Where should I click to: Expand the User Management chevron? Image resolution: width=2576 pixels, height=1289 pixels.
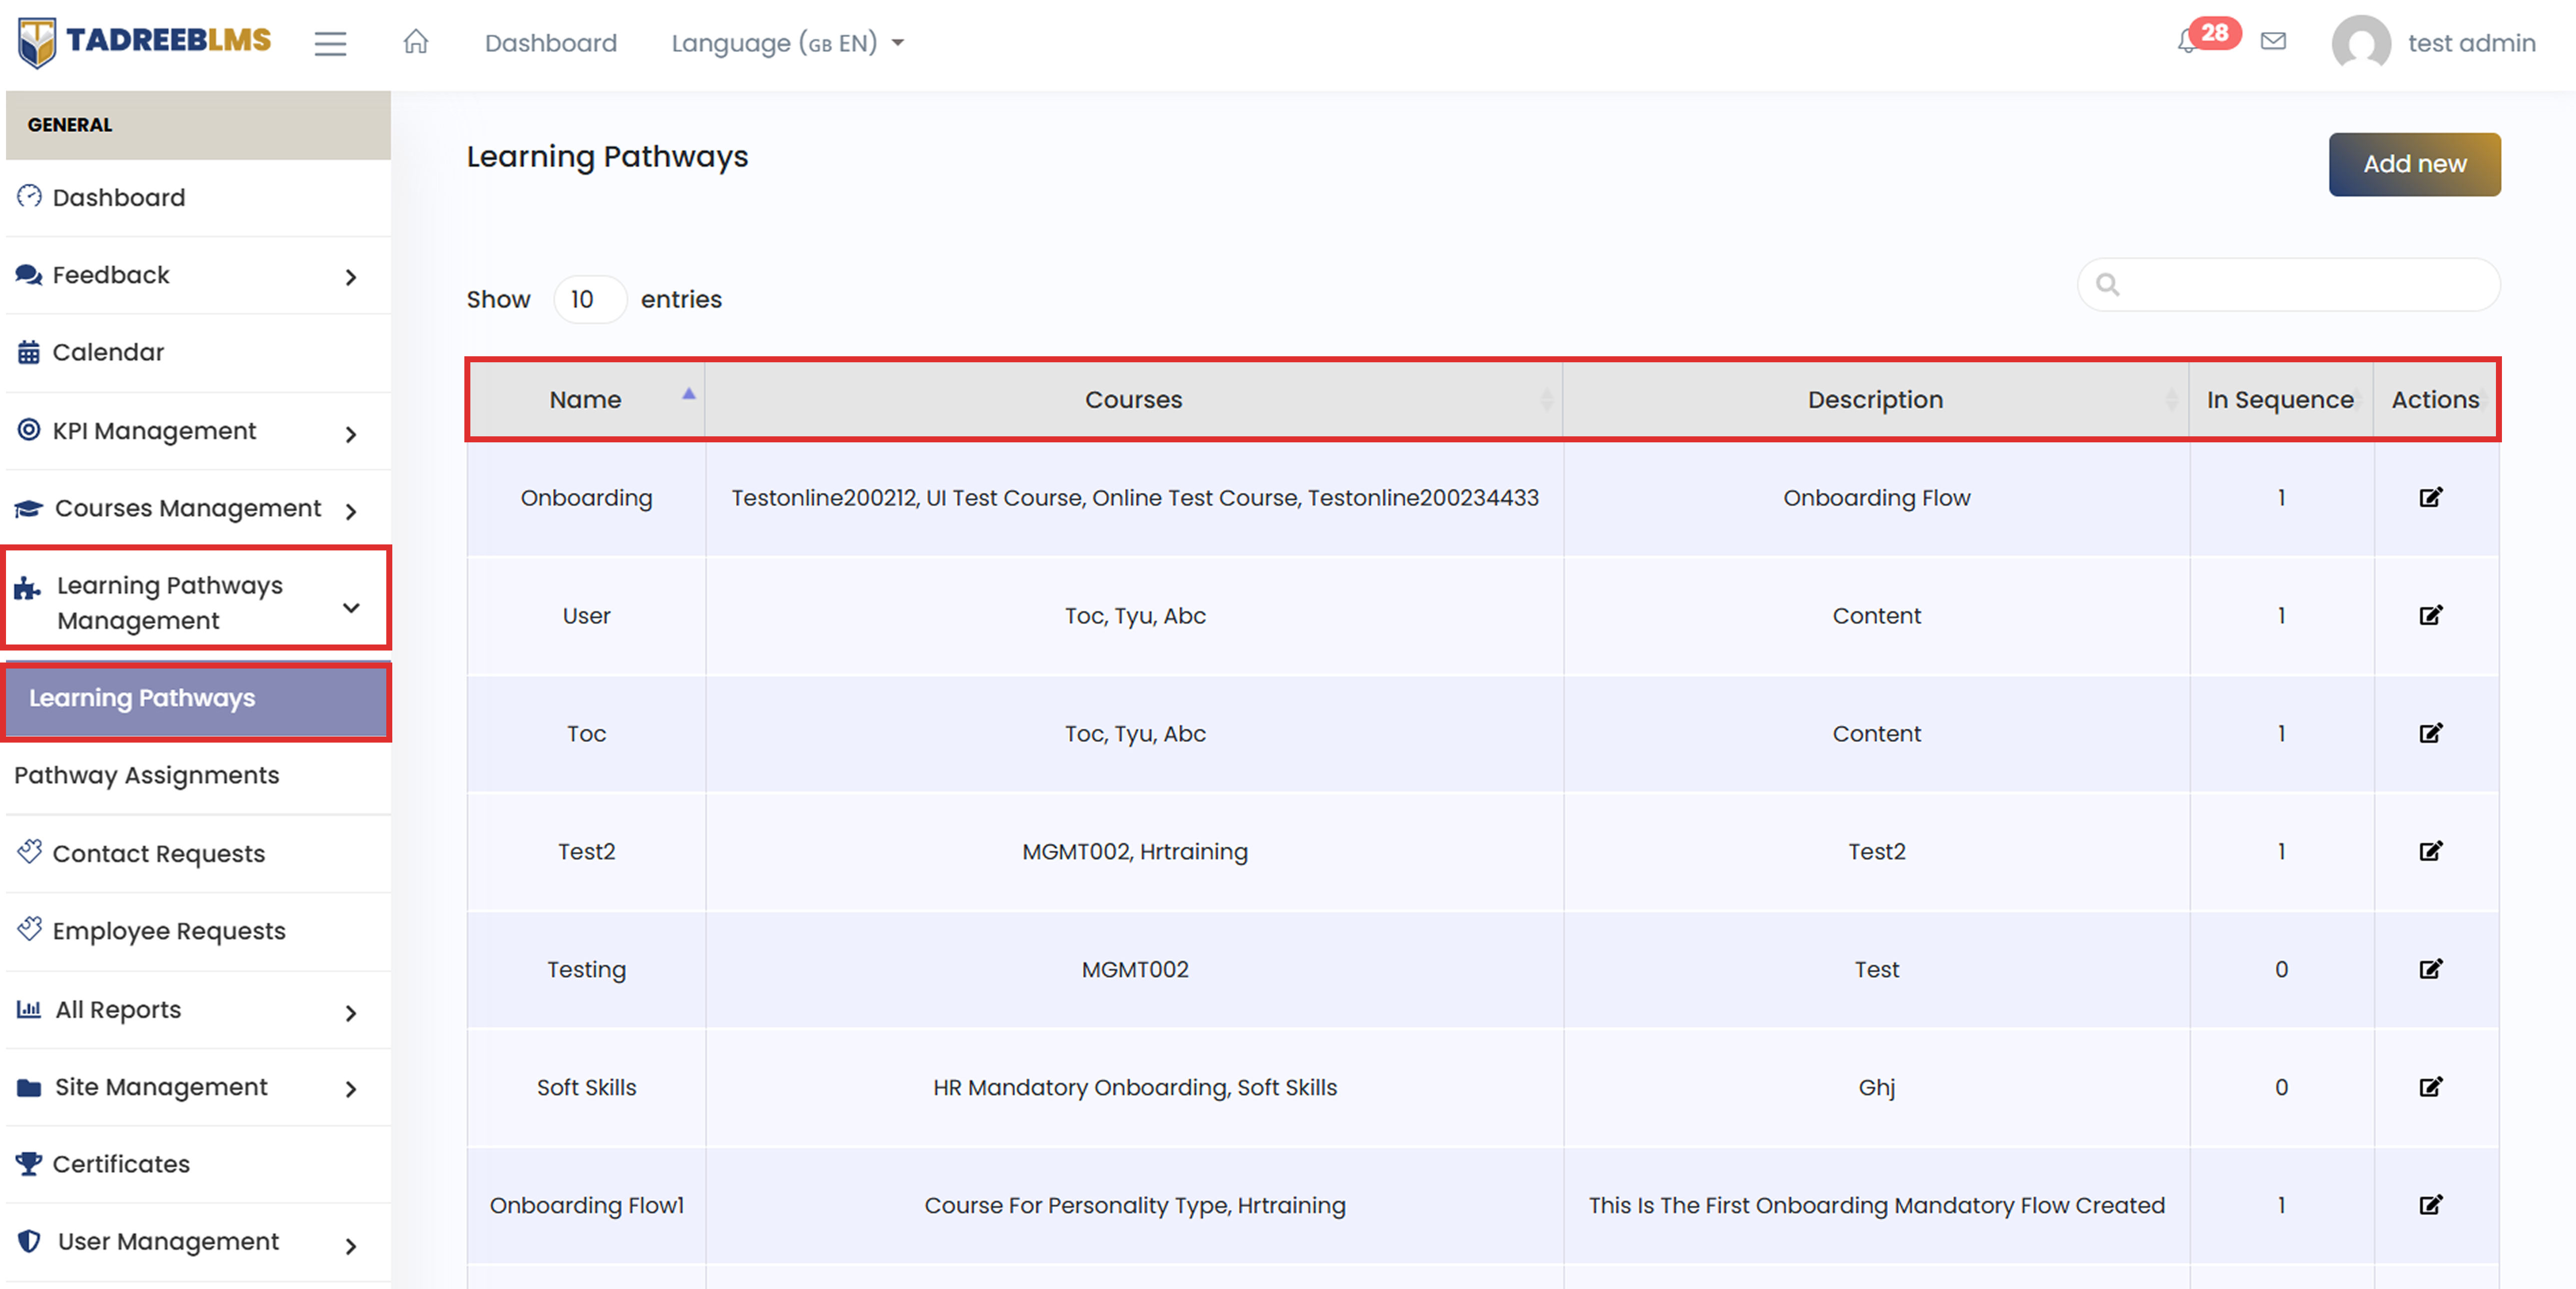point(350,1245)
